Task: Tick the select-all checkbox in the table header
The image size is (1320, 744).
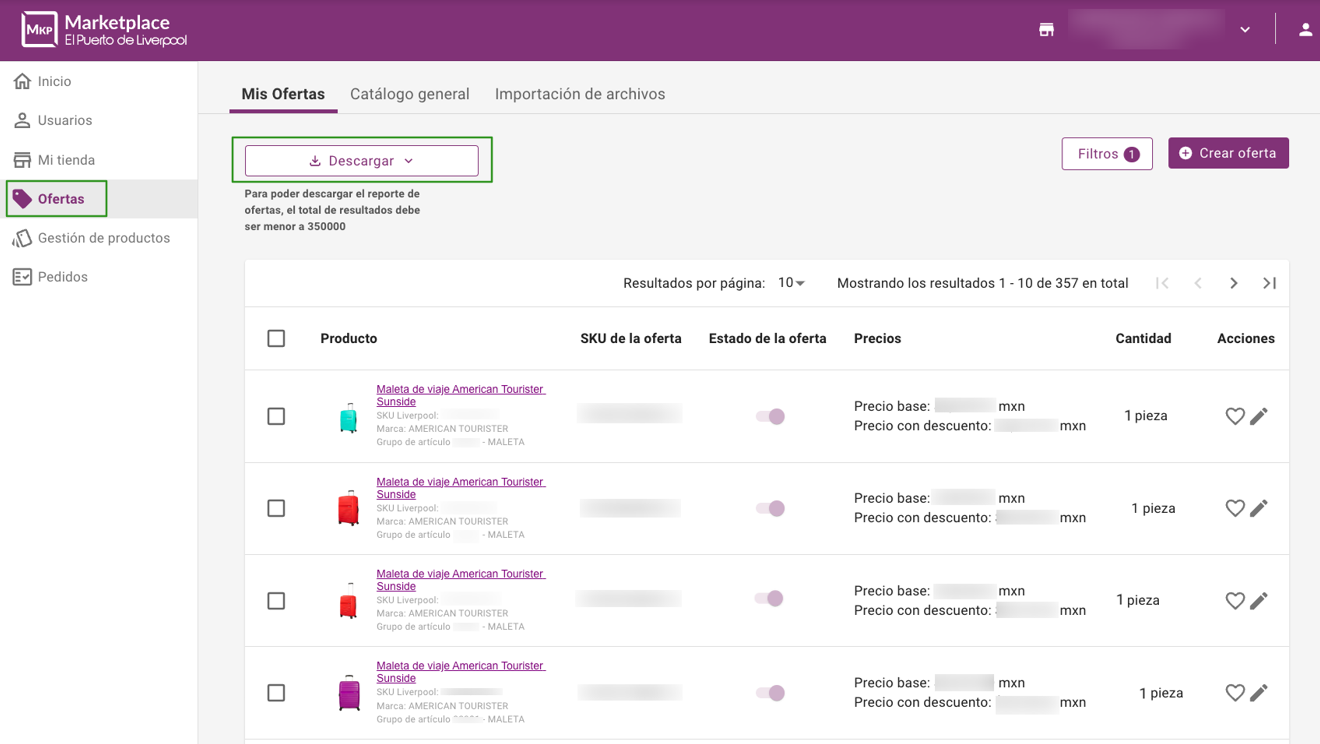Action: click(x=276, y=339)
